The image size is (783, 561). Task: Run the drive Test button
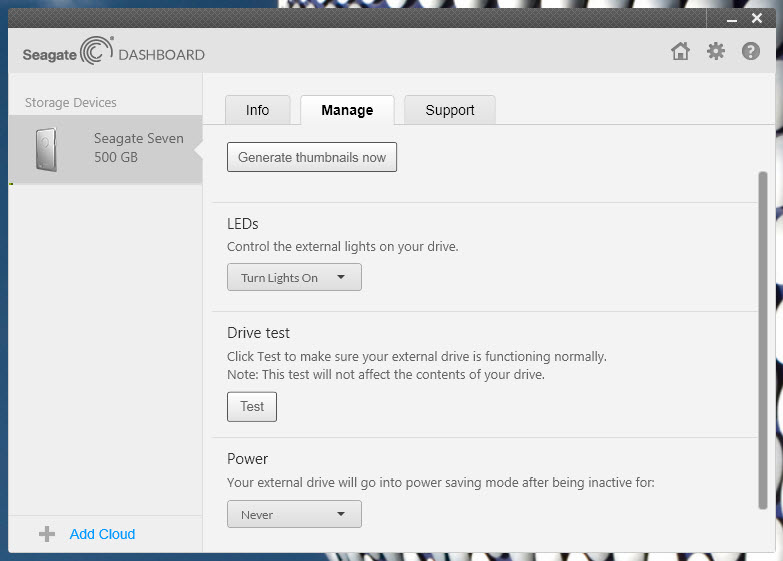coord(252,407)
